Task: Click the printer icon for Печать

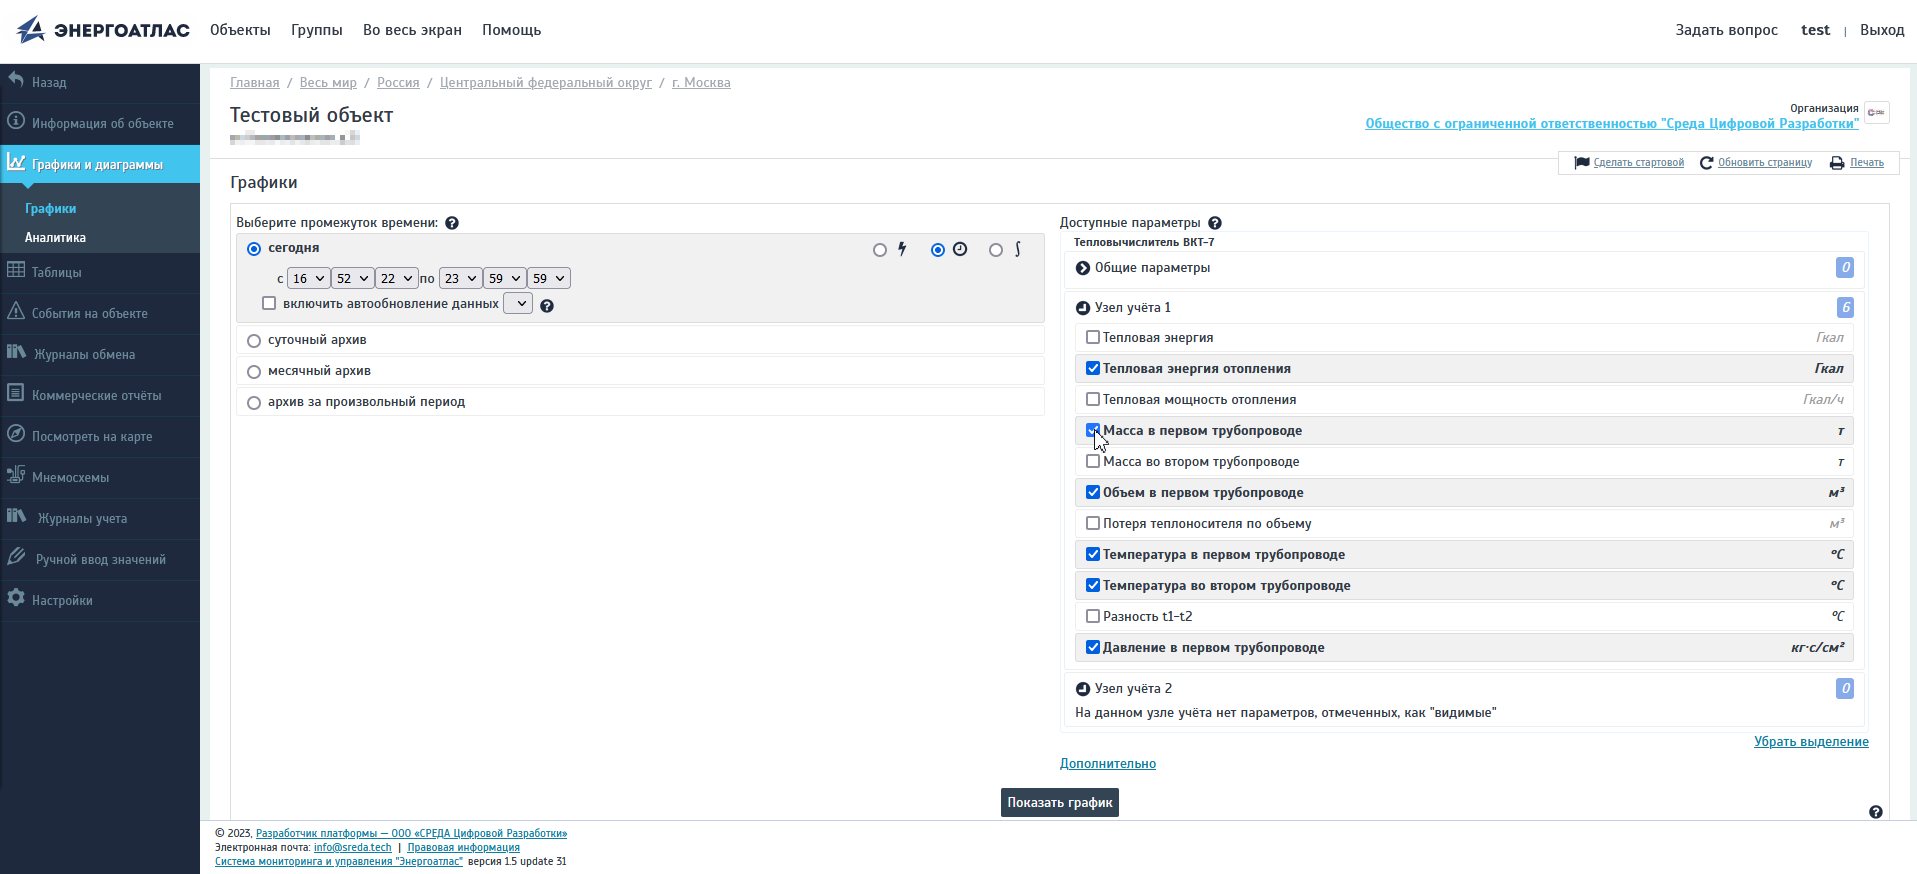Action: click(1837, 163)
